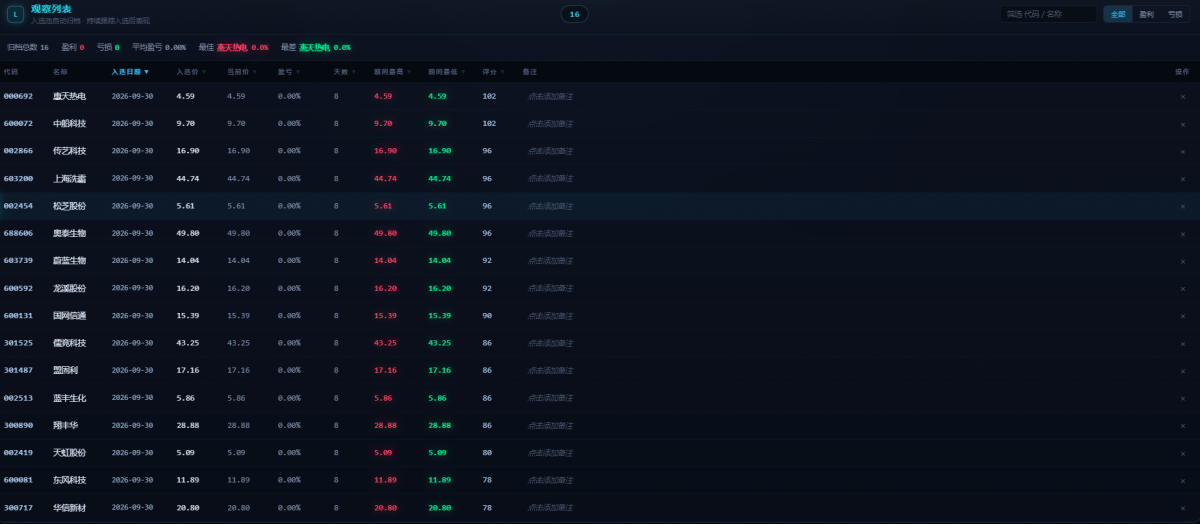
Task: Select the stock name 华信新材
Action: (x=69, y=508)
